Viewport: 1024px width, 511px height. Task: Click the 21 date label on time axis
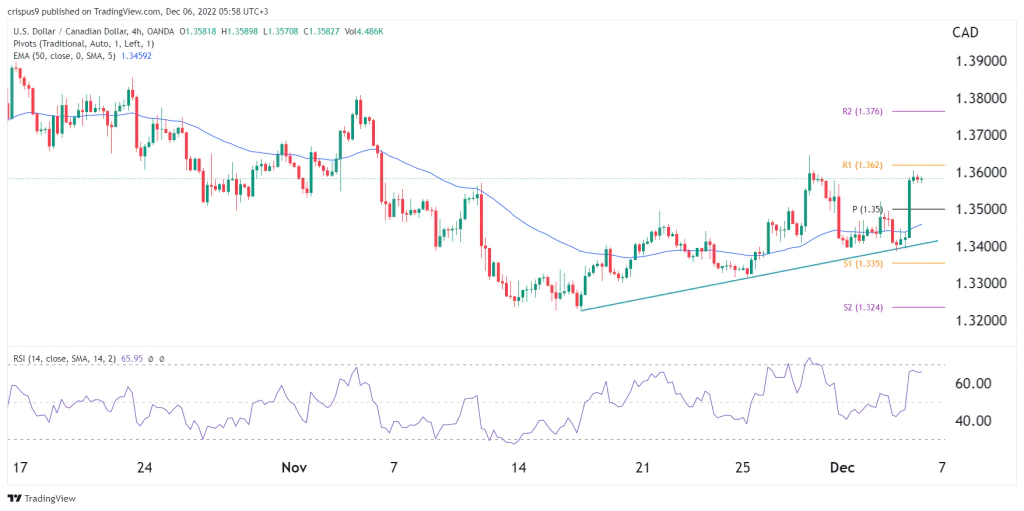[643, 468]
